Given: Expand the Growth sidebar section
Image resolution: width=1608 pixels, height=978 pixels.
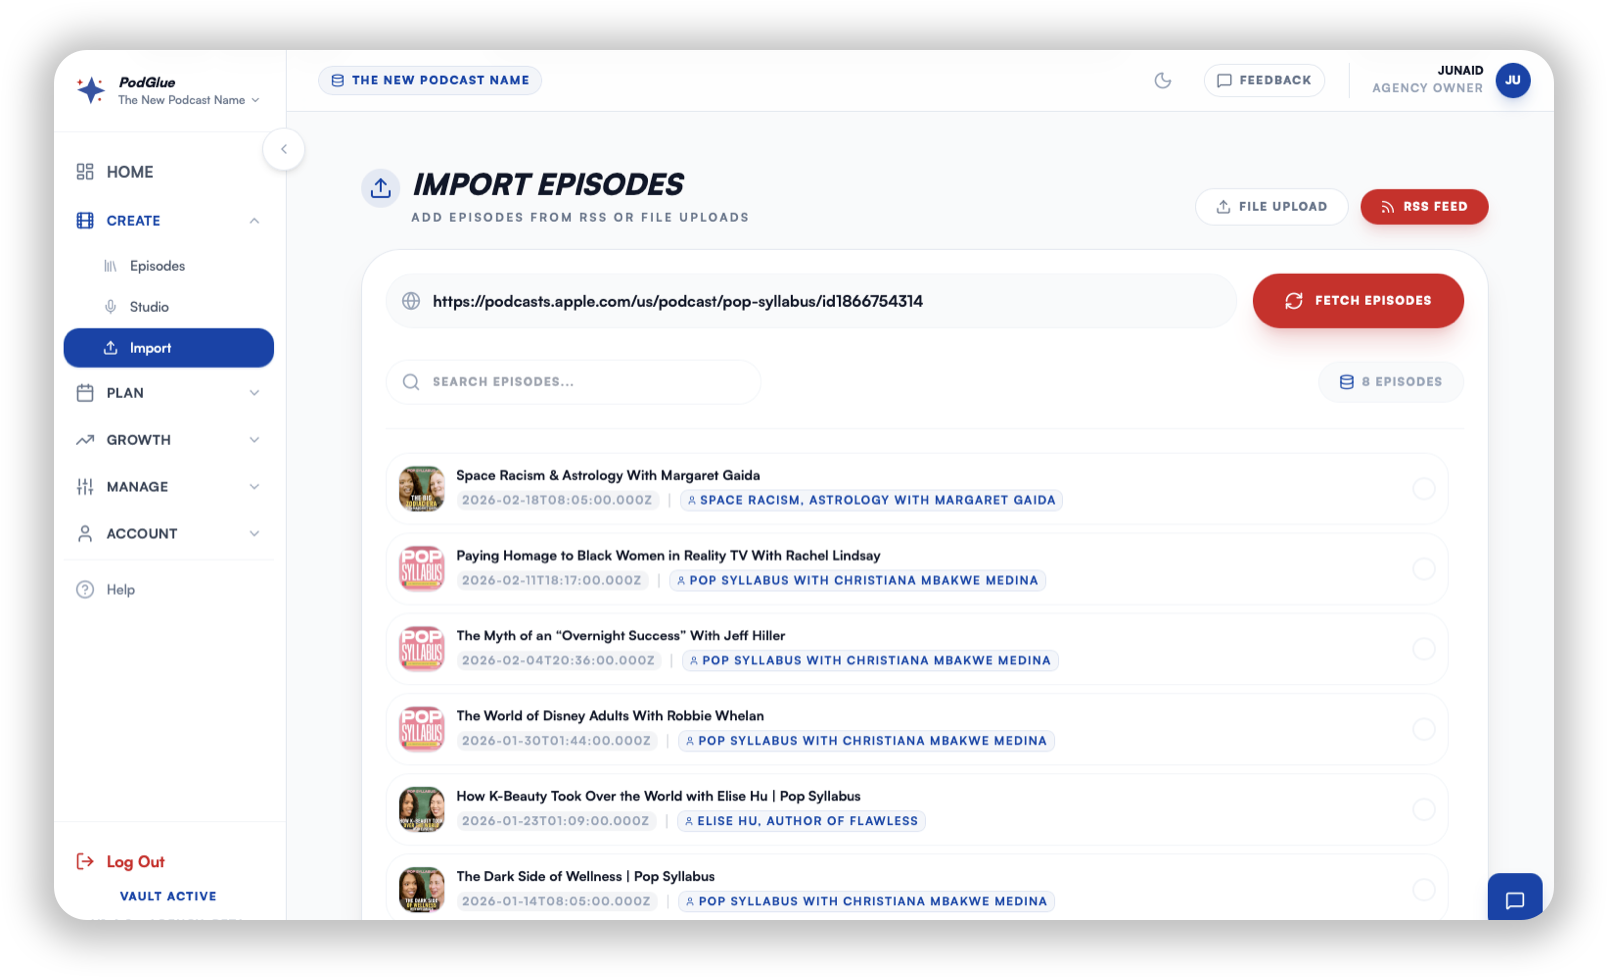Looking at the screenshot, I should [168, 440].
